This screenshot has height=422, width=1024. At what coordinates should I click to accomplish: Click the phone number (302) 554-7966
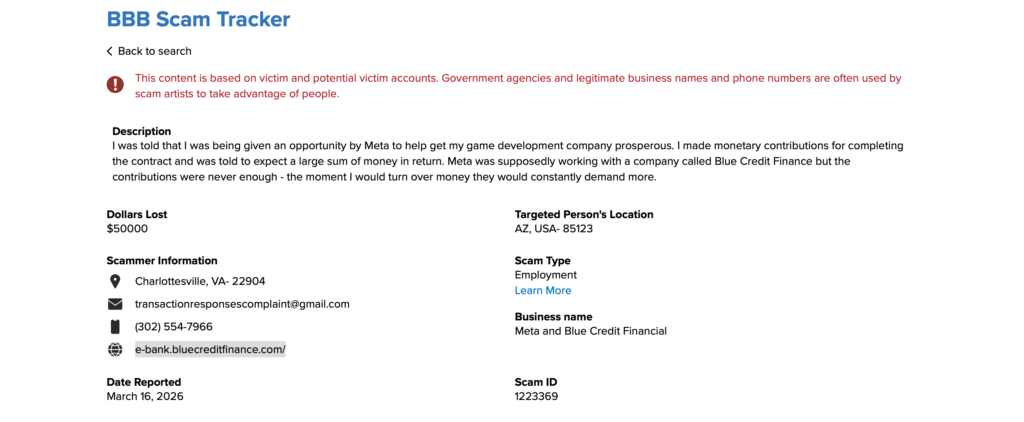click(174, 327)
